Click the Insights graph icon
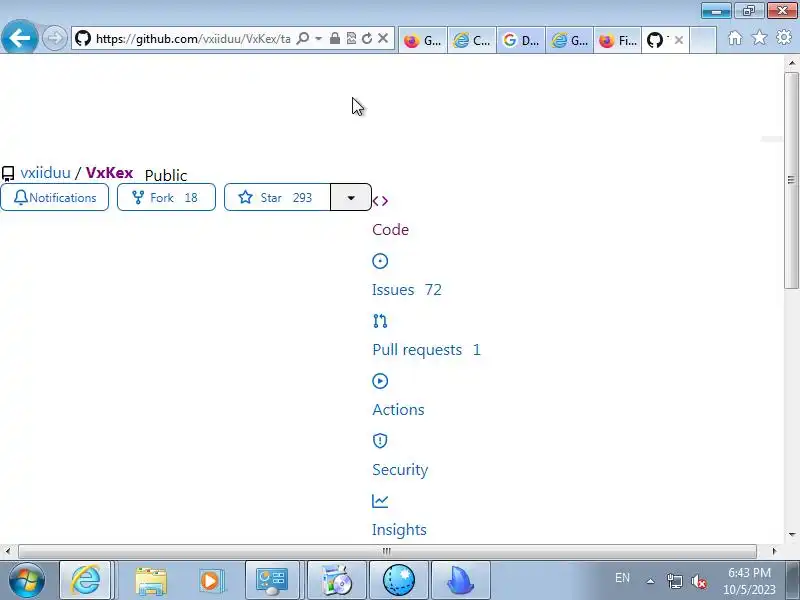This screenshot has width=800, height=600. [x=380, y=501]
